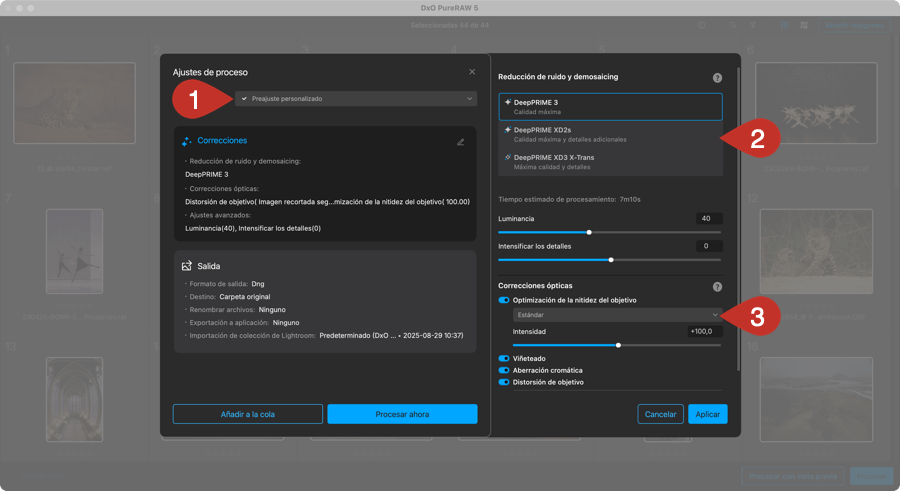900x491 pixels.
Task: Select the seascape thumbnail number 18
Action: click(x=816, y=400)
